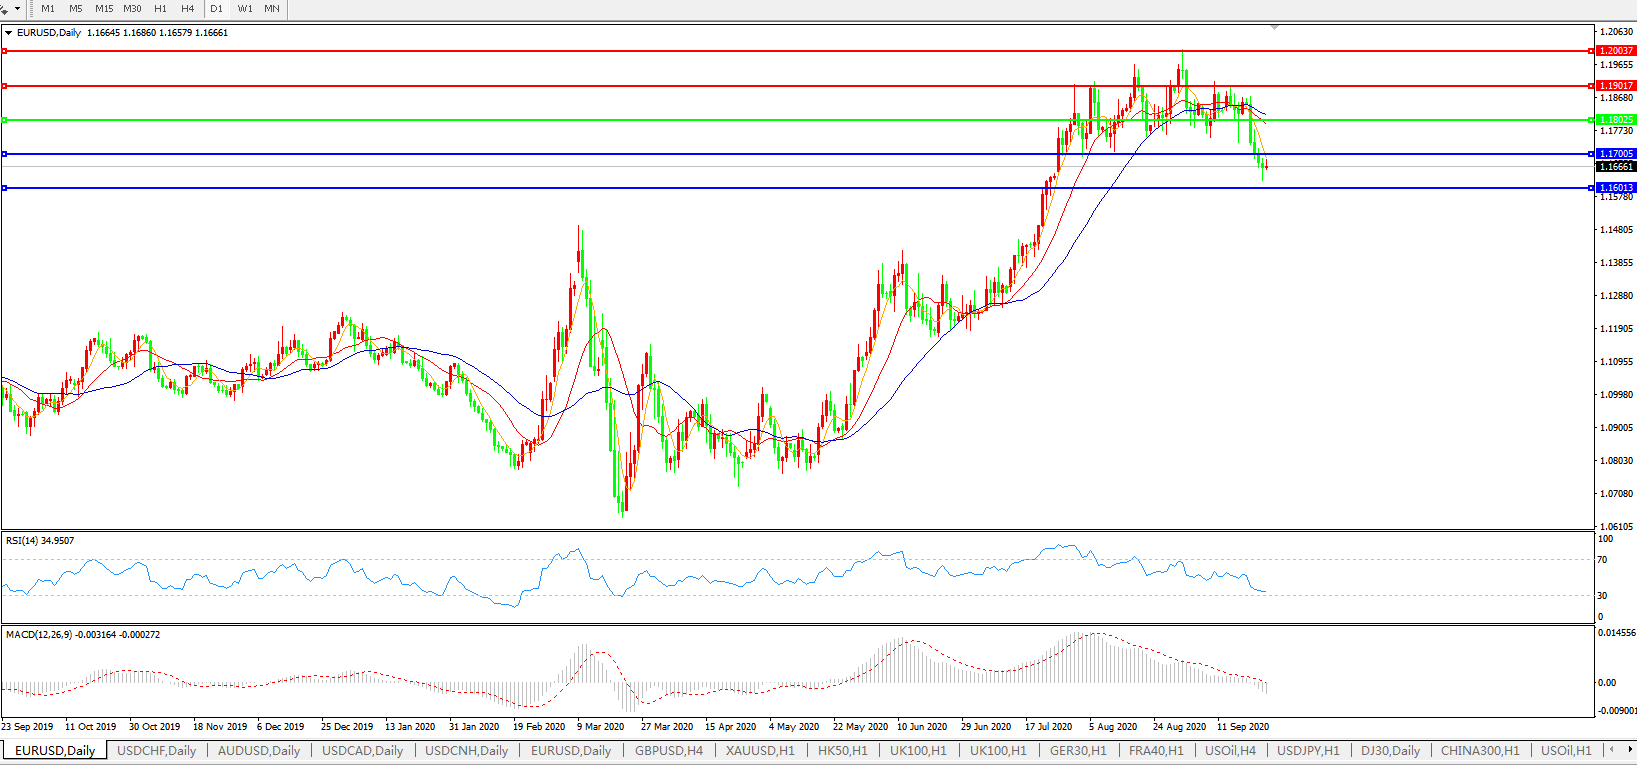
Task: Switch to the USDJPY,H1 chart tab
Action: pyautogui.click(x=1308, y=750)
